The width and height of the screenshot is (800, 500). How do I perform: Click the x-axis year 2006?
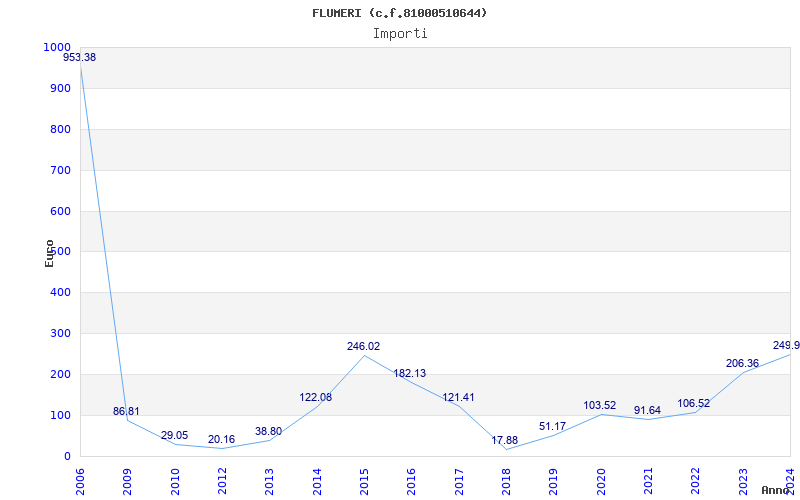point(80,482)
